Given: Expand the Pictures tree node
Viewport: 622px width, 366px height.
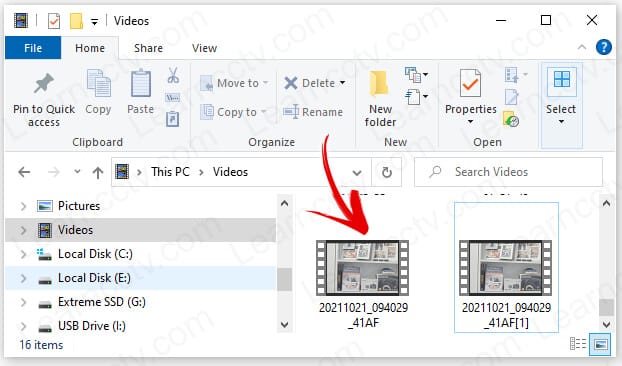Looking at the screenshot, I should click(x=23, y=206).
